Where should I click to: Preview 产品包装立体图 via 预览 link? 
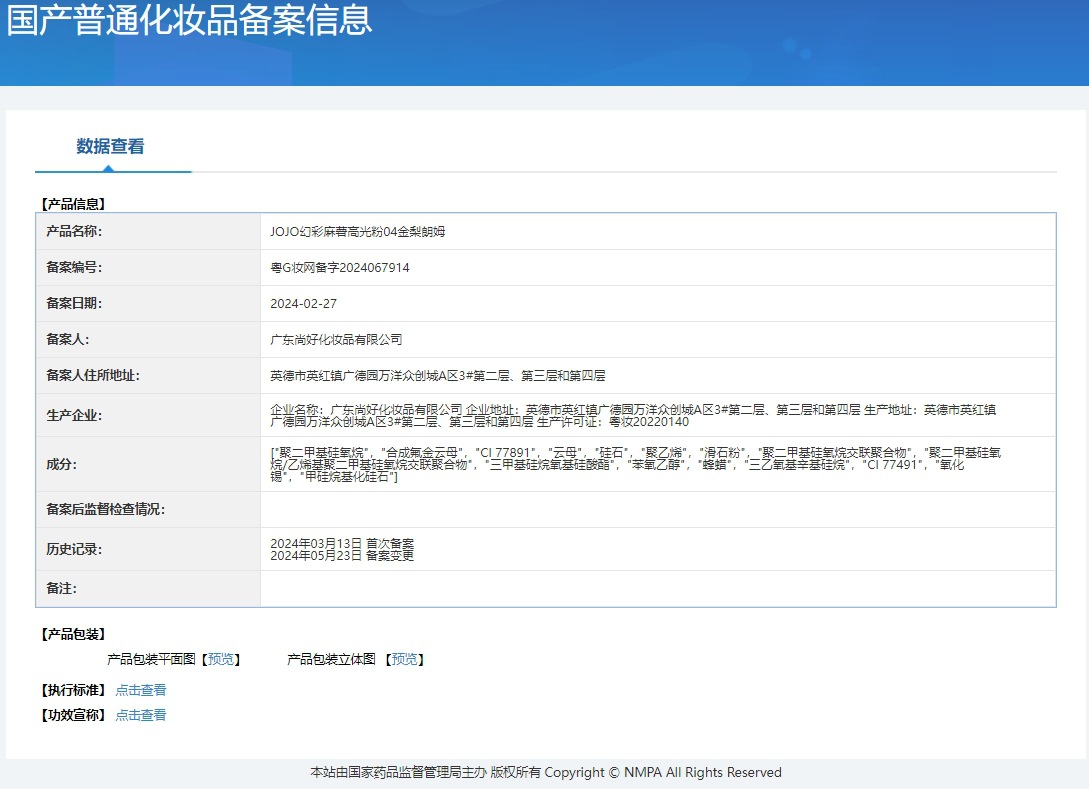405,659
